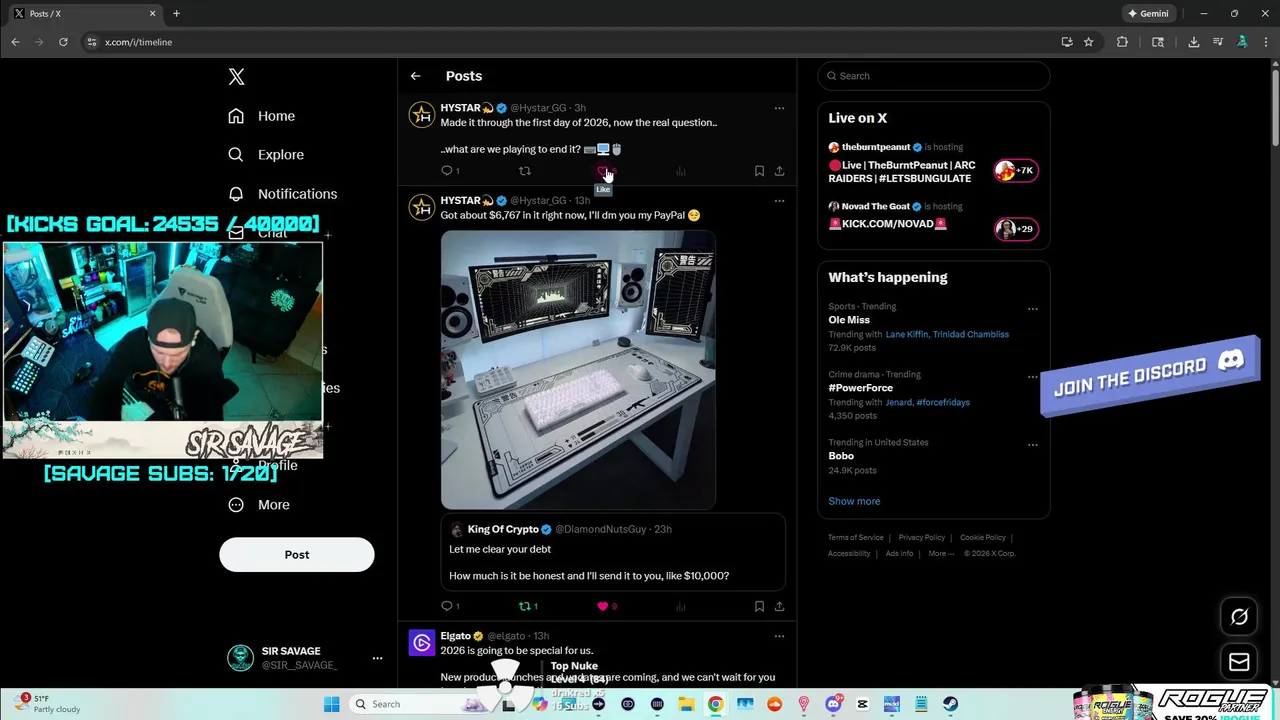Click the @Hystar_GG handle on the first post

click(538, 108)
